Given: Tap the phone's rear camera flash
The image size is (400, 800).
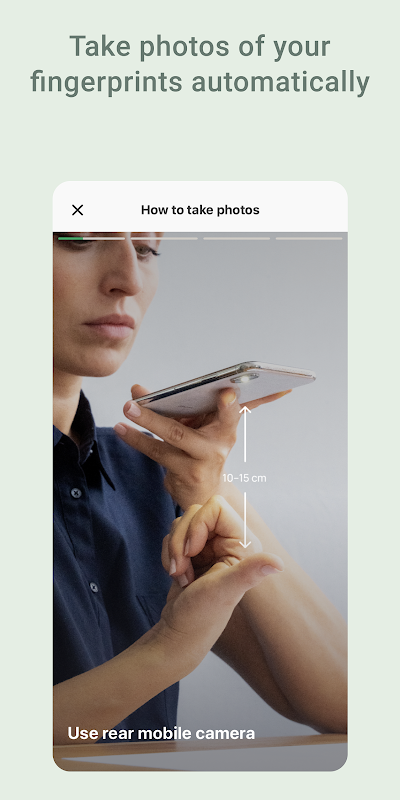Looking at the screenshot, I should coord(244,379).
